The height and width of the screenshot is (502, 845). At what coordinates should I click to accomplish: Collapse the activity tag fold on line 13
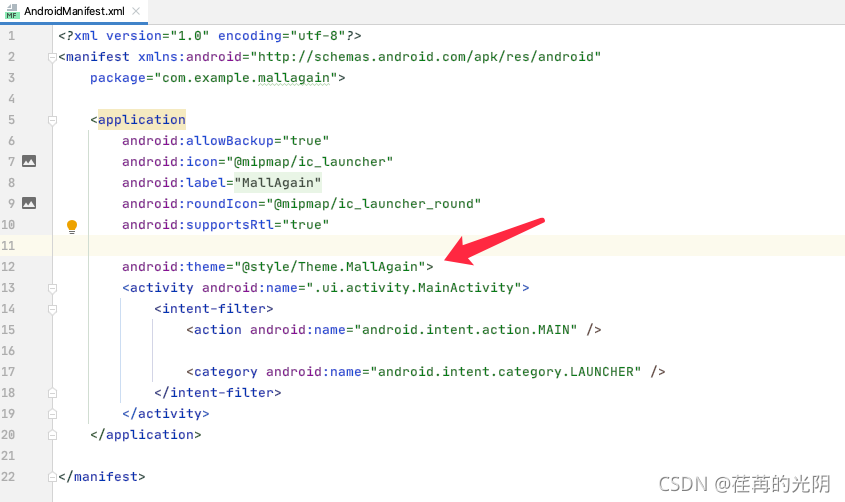point(52,288)
